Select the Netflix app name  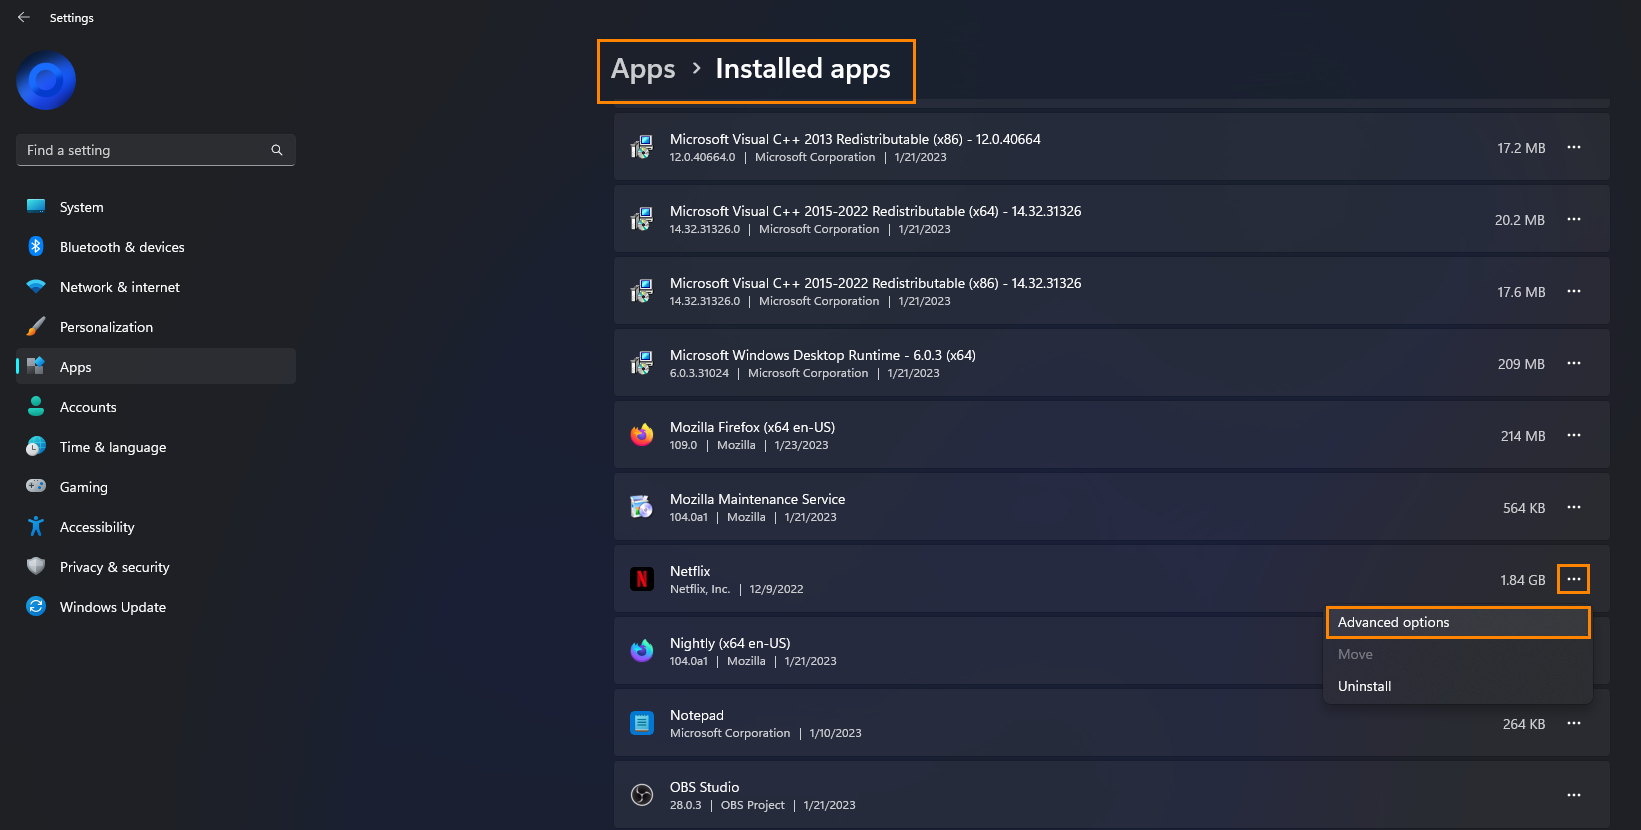pyautogui.click(x=690, y=571)
